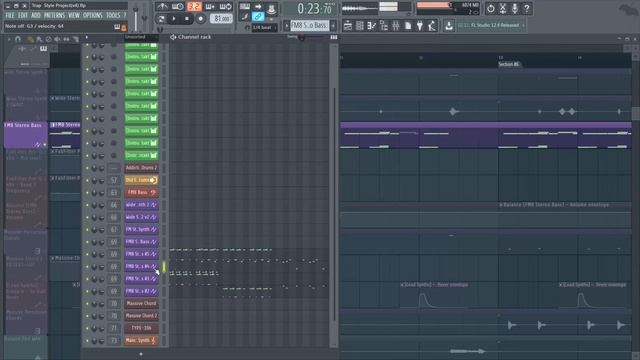This screenshot has width=640, height=360.
Task: Toggle the metronome icon
Action: [x=162, y=7]
